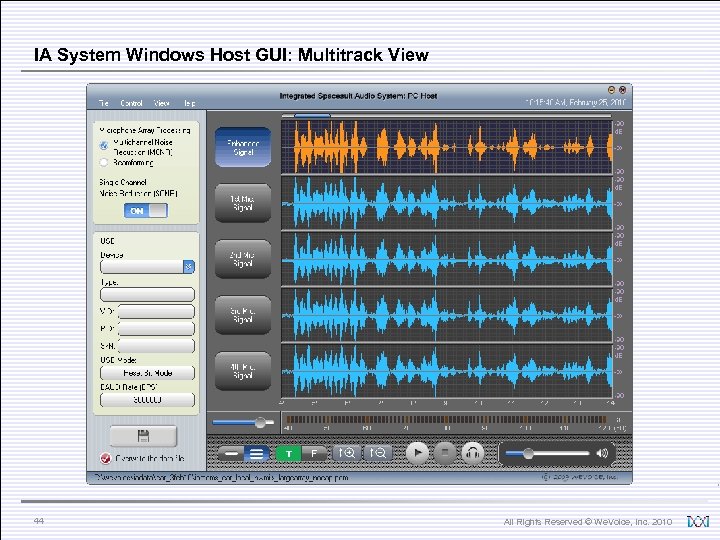The width and height of the screenshot is (720, 540).
Task: Click the horizontal scrollbar thumb above waveforms
Action: point(312,116)
